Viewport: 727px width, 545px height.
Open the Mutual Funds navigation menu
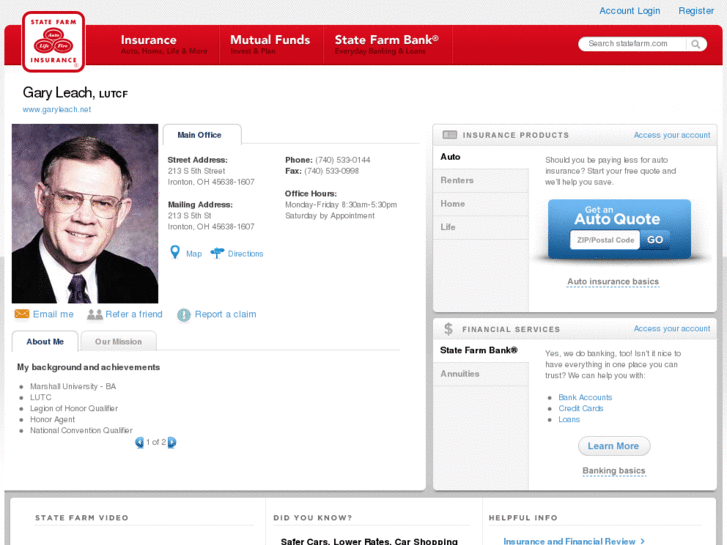pyautogui.click(x=270, y=45)
